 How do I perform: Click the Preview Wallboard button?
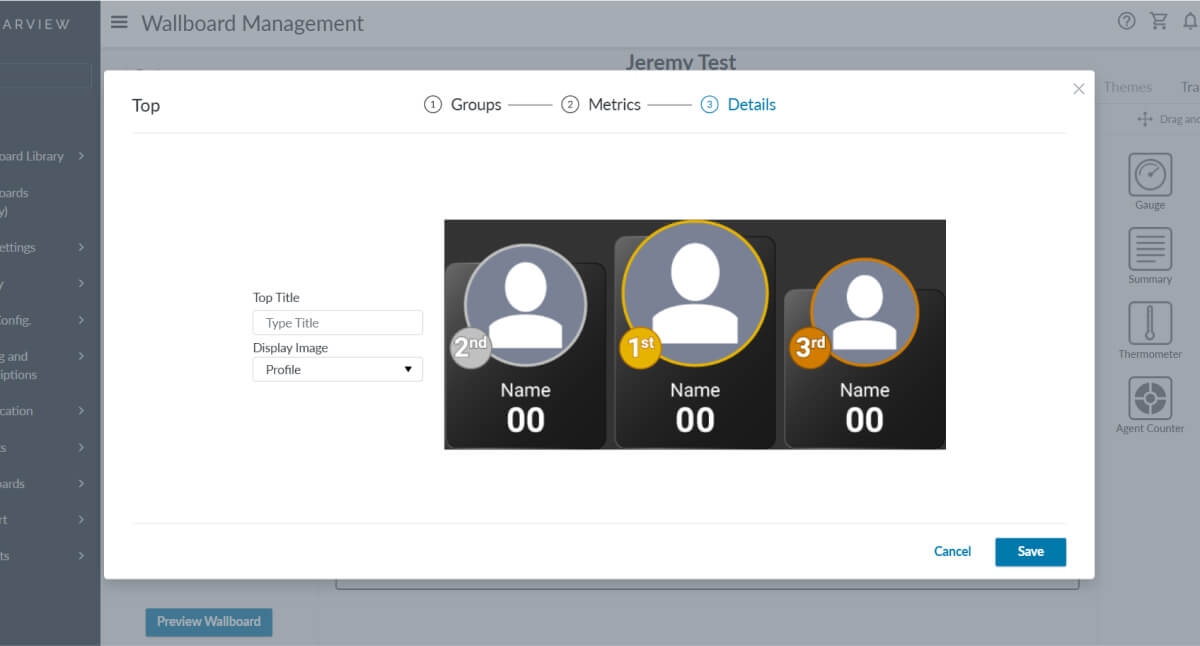pyautogui.click(x=208, y=621)
